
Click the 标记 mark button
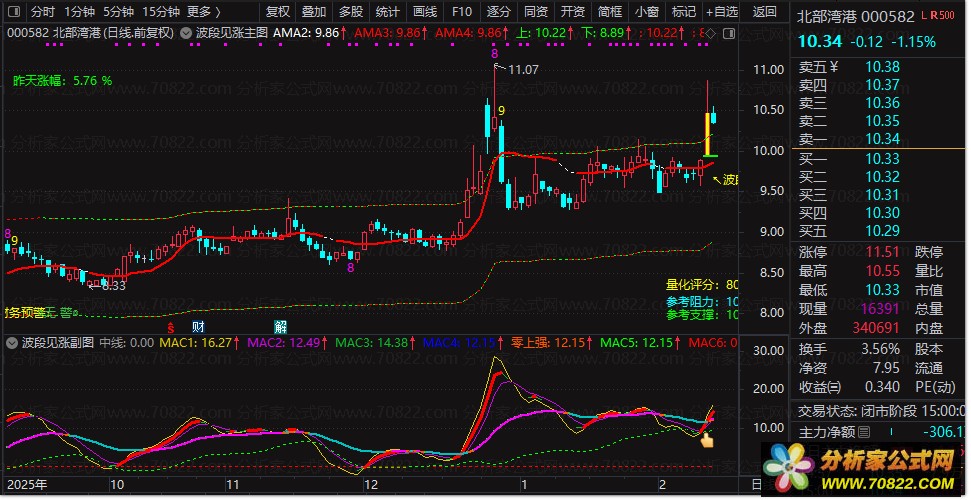683,12
